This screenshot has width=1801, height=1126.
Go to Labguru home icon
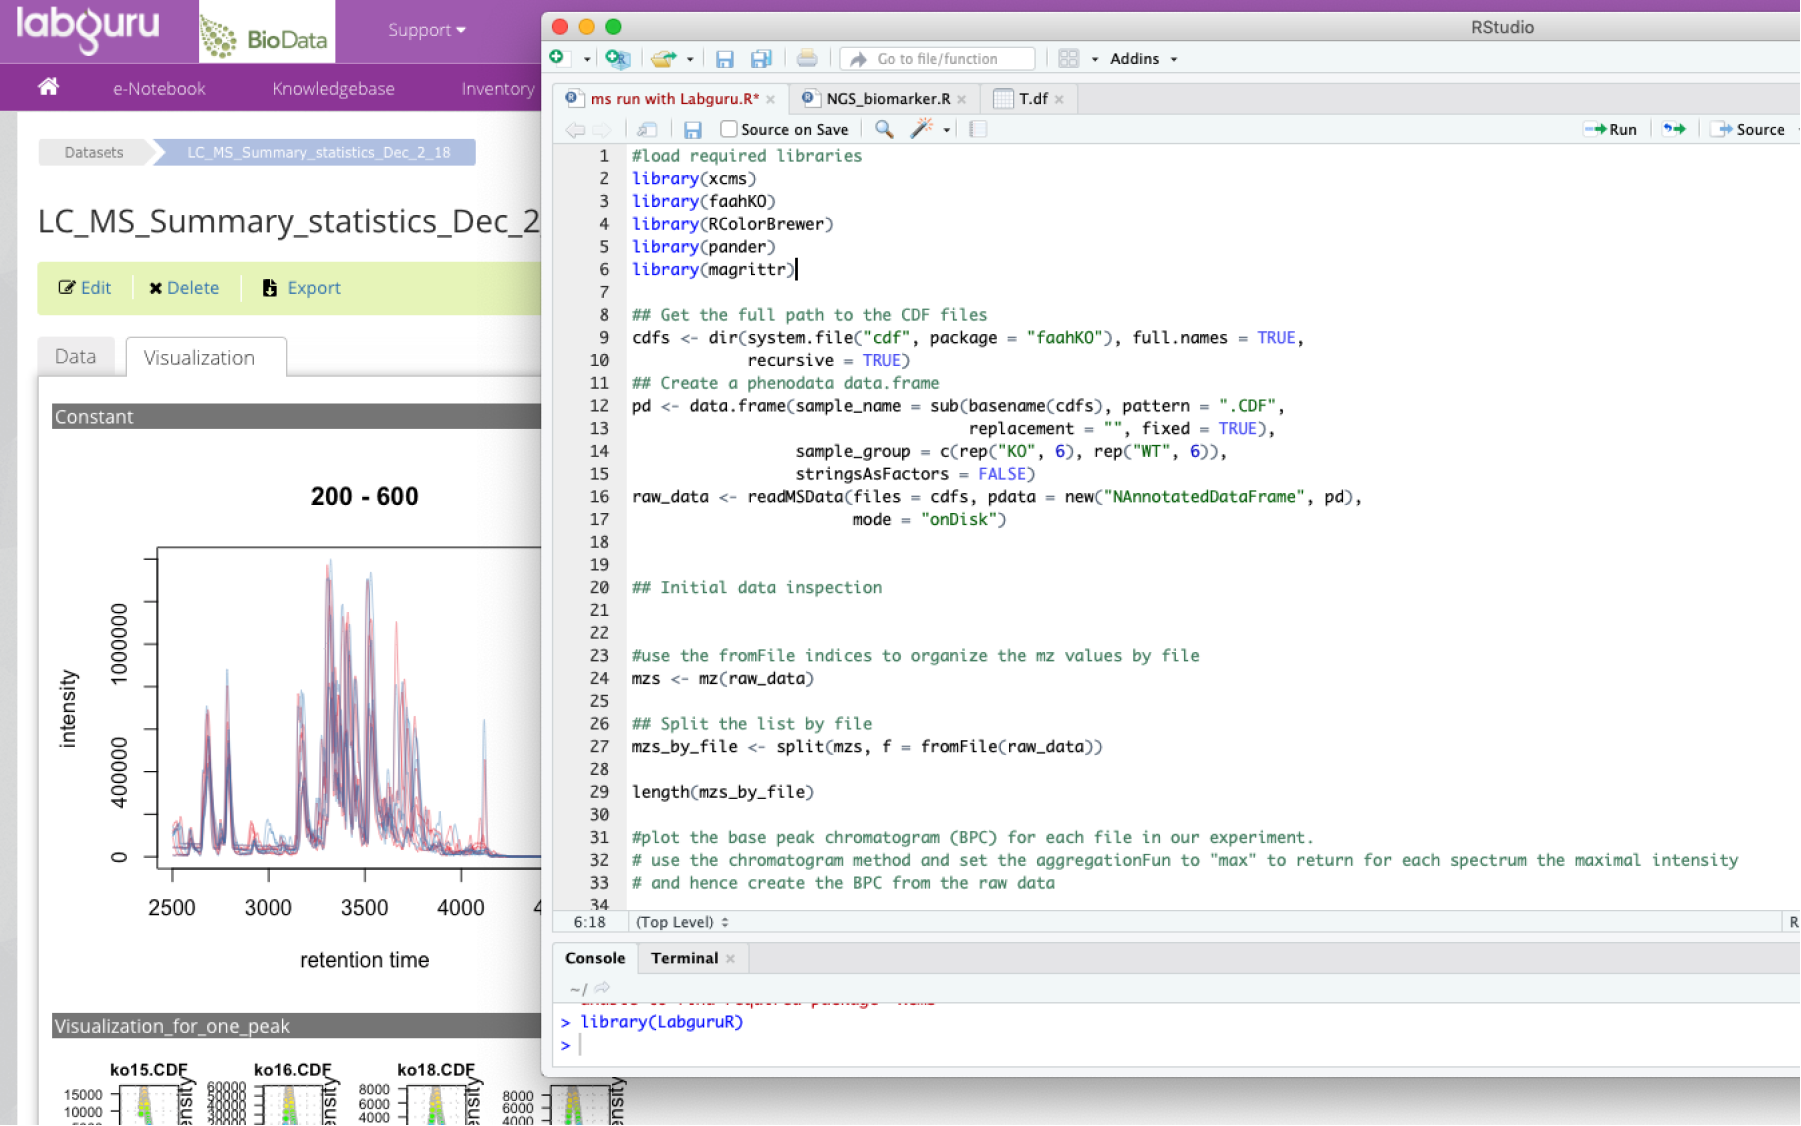48,87
